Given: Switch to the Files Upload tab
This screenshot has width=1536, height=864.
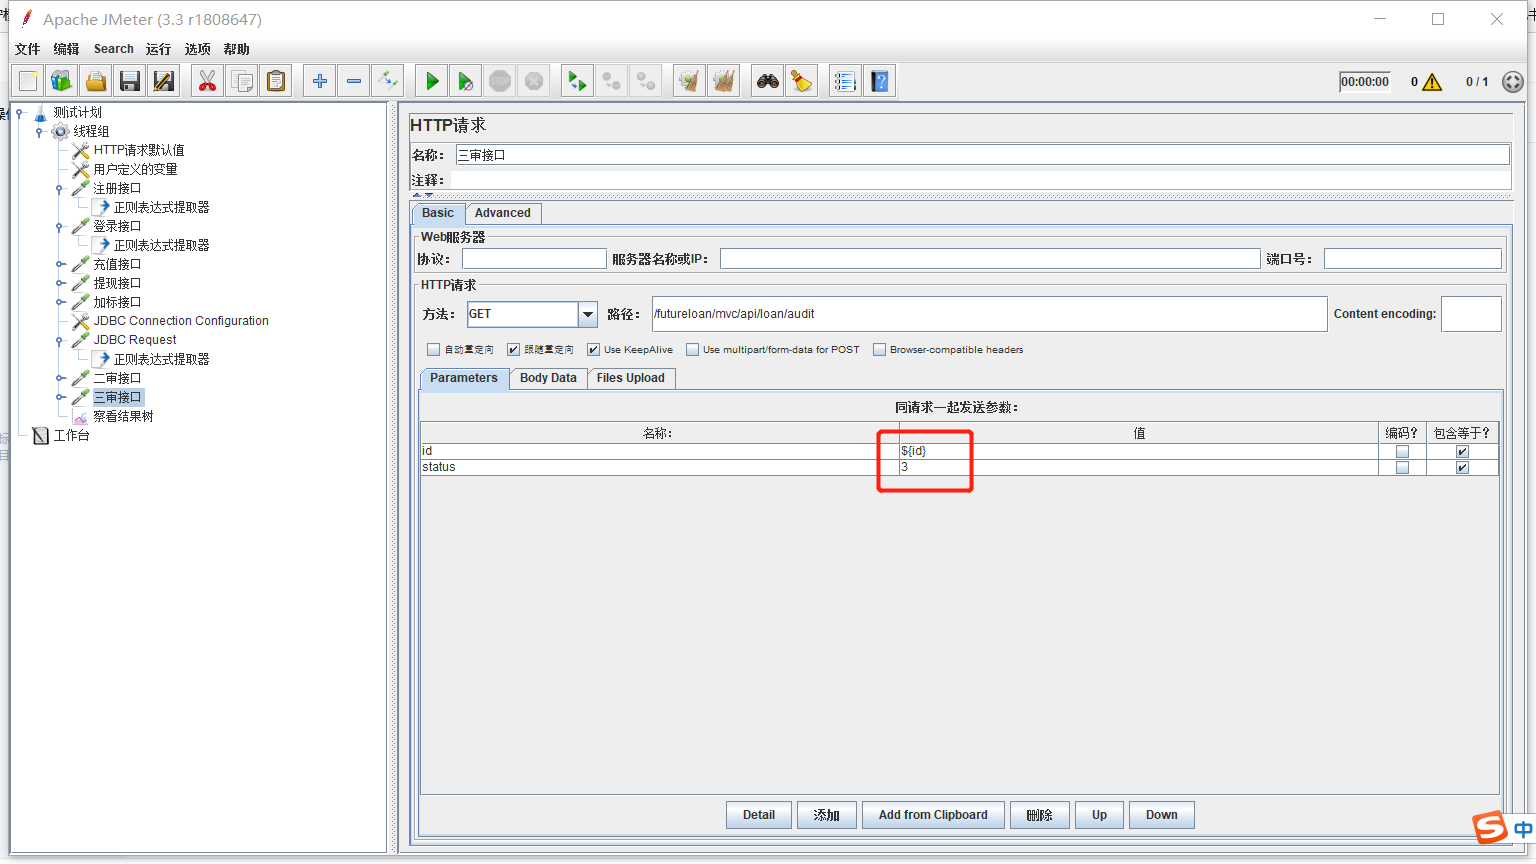Looking at the screenshot, I should coord(631,378).
